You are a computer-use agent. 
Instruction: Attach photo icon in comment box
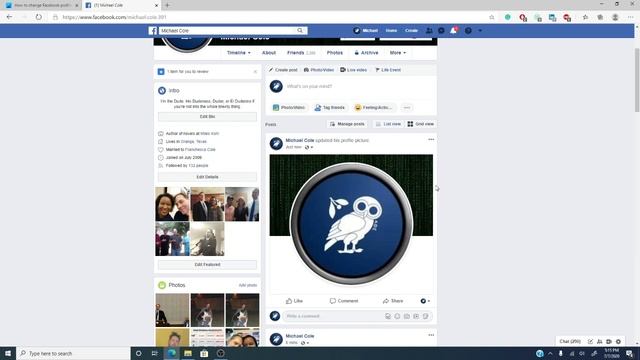407,316
